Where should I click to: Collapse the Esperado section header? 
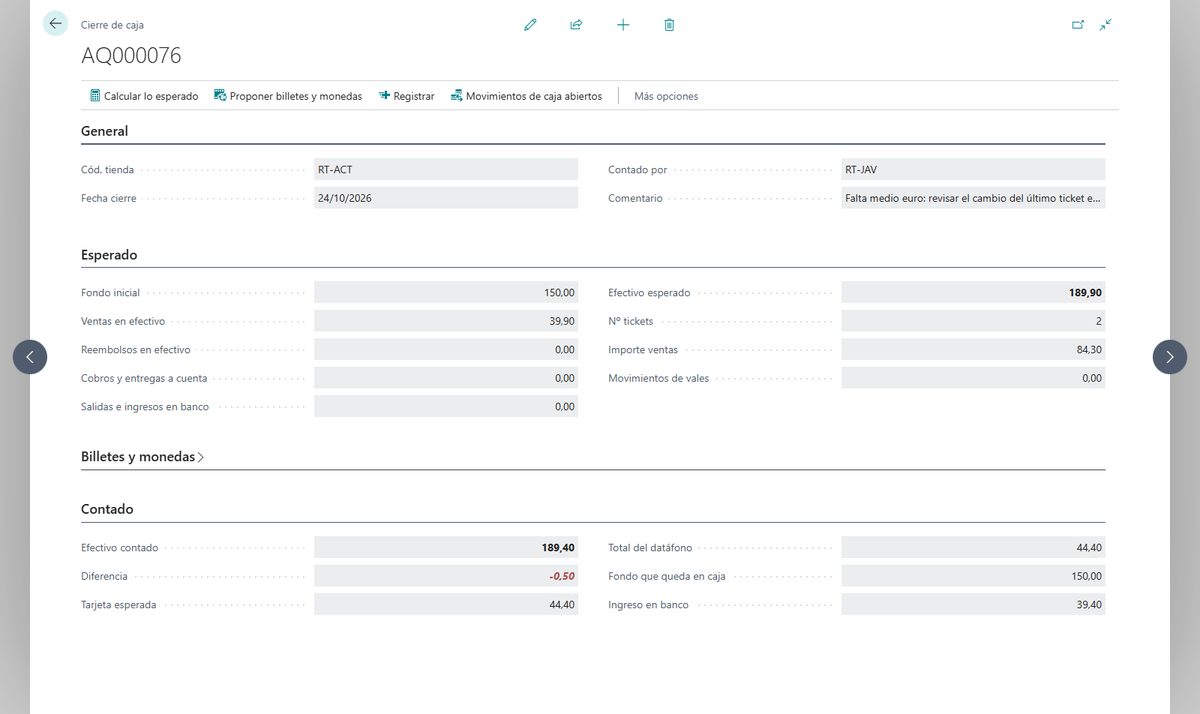click(109, 255)
